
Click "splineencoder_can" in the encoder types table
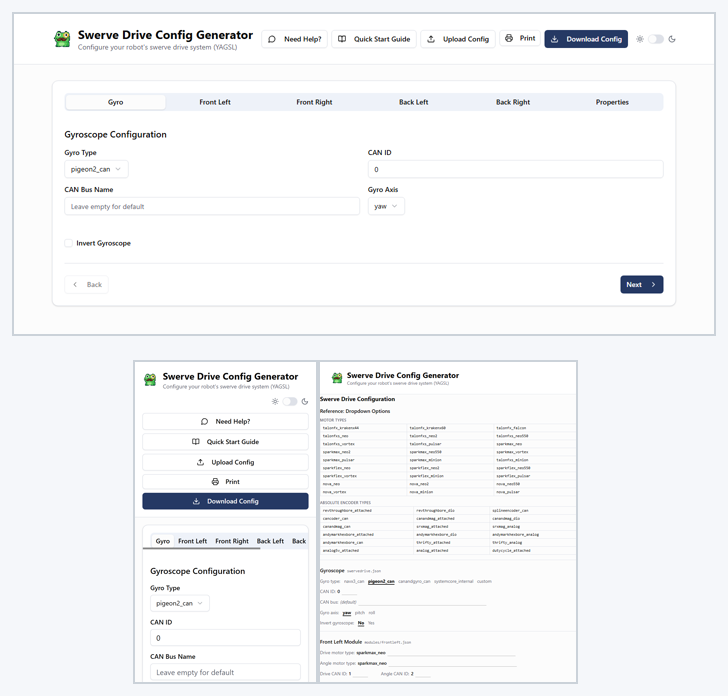point(510,511)
